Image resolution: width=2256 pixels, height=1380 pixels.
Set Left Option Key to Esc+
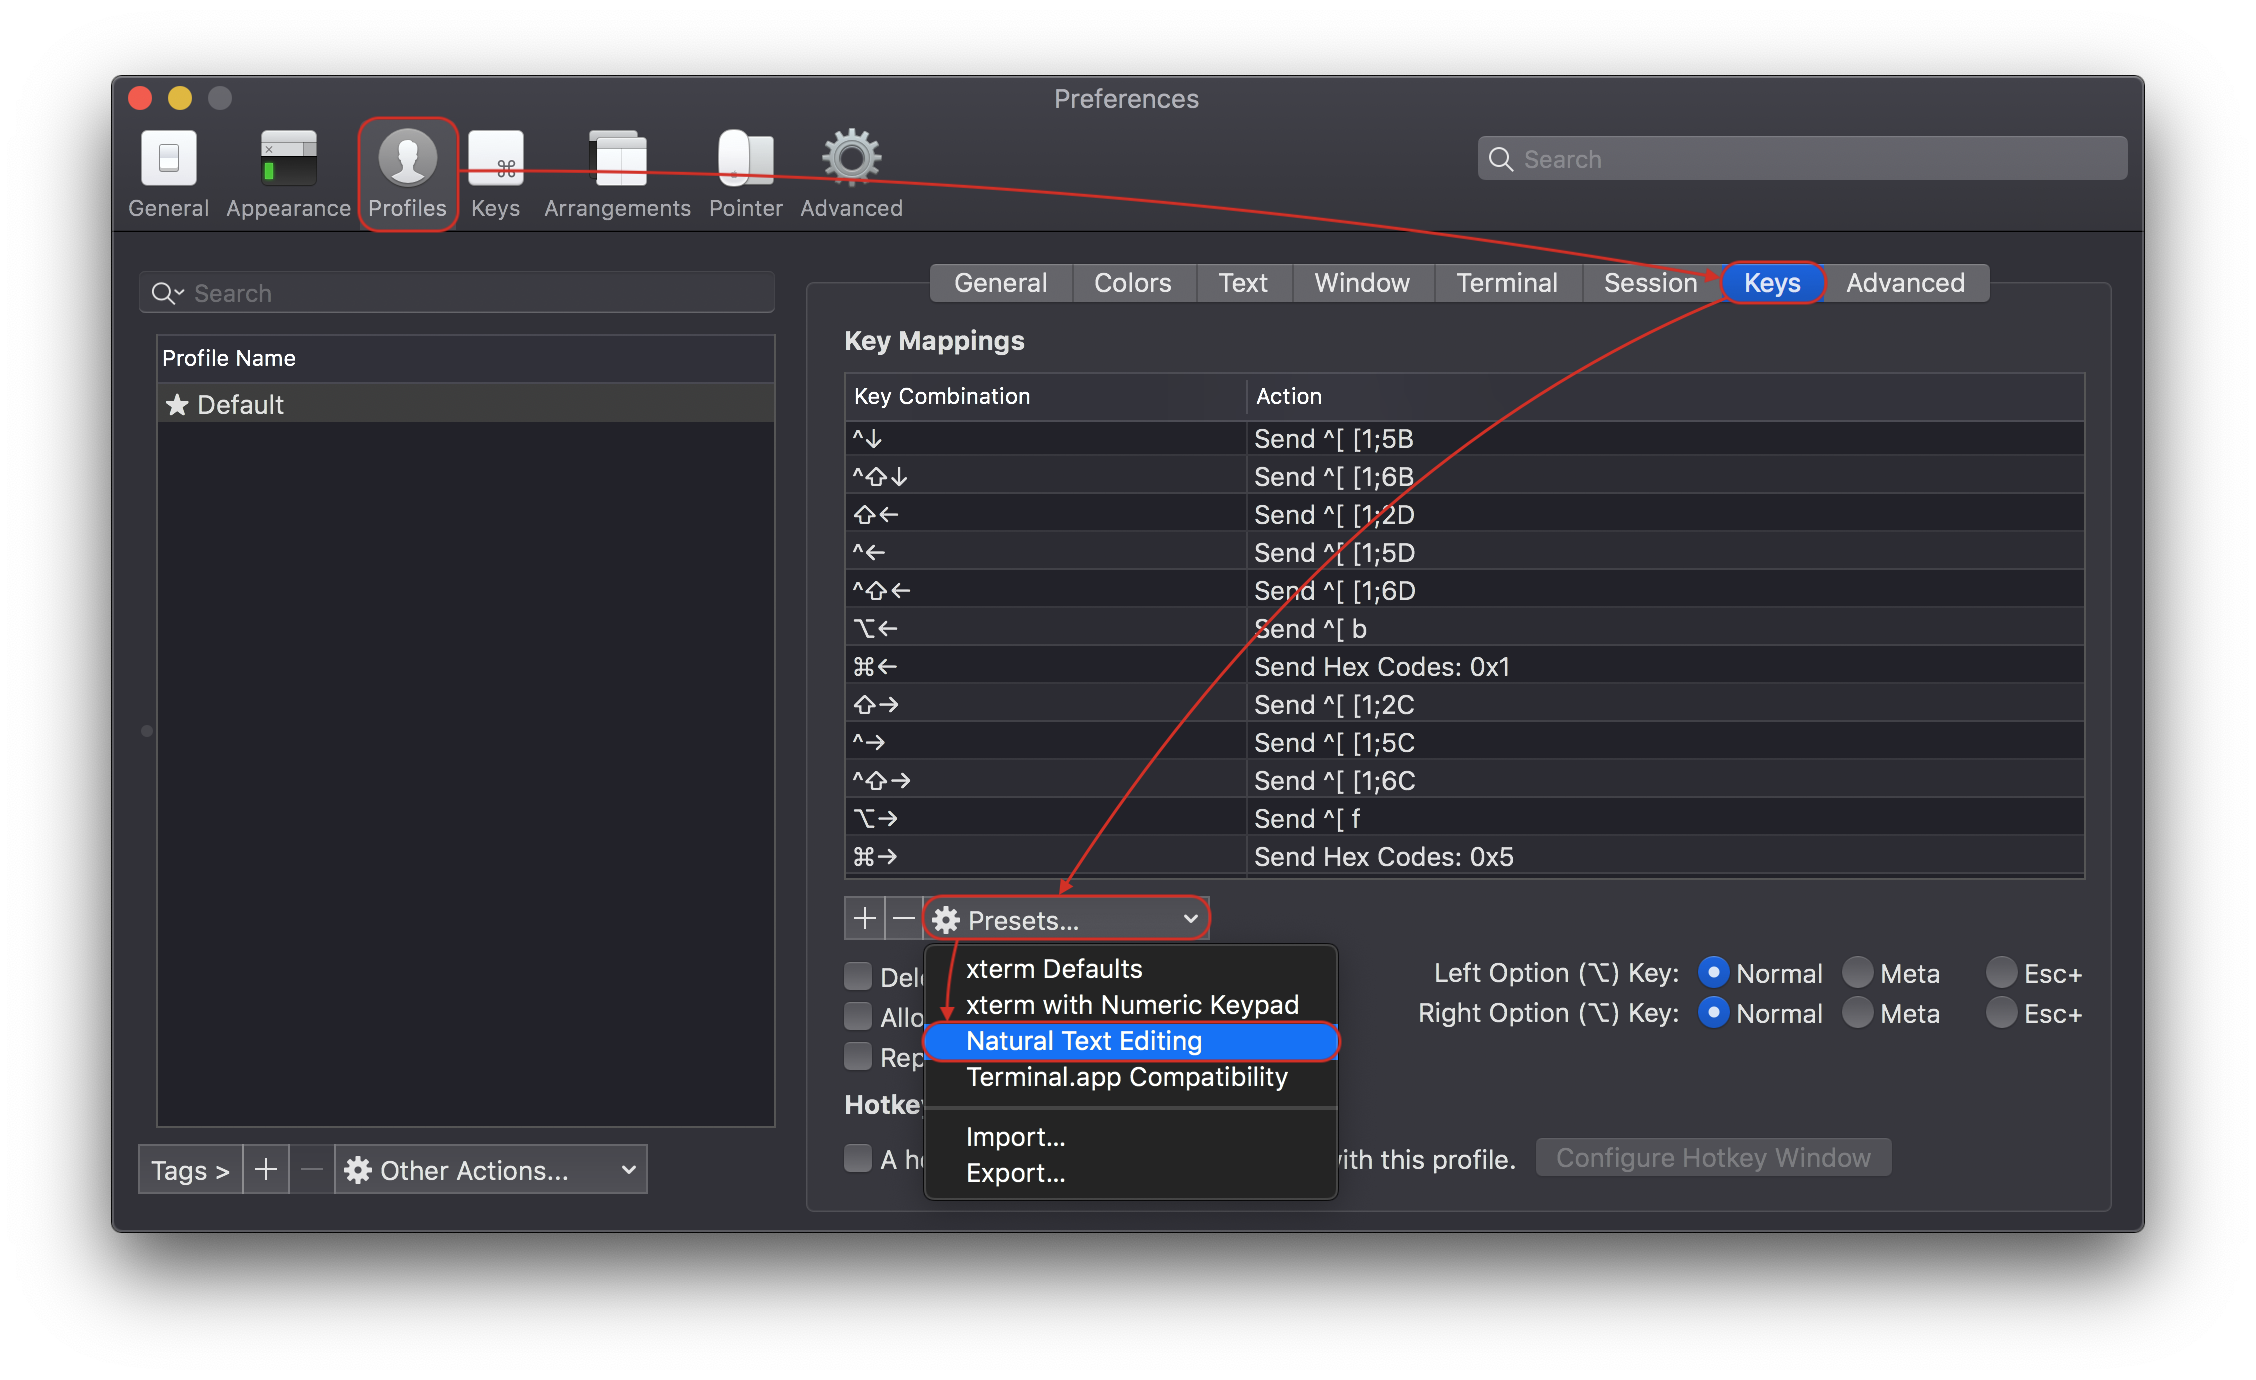[2002, 972]
